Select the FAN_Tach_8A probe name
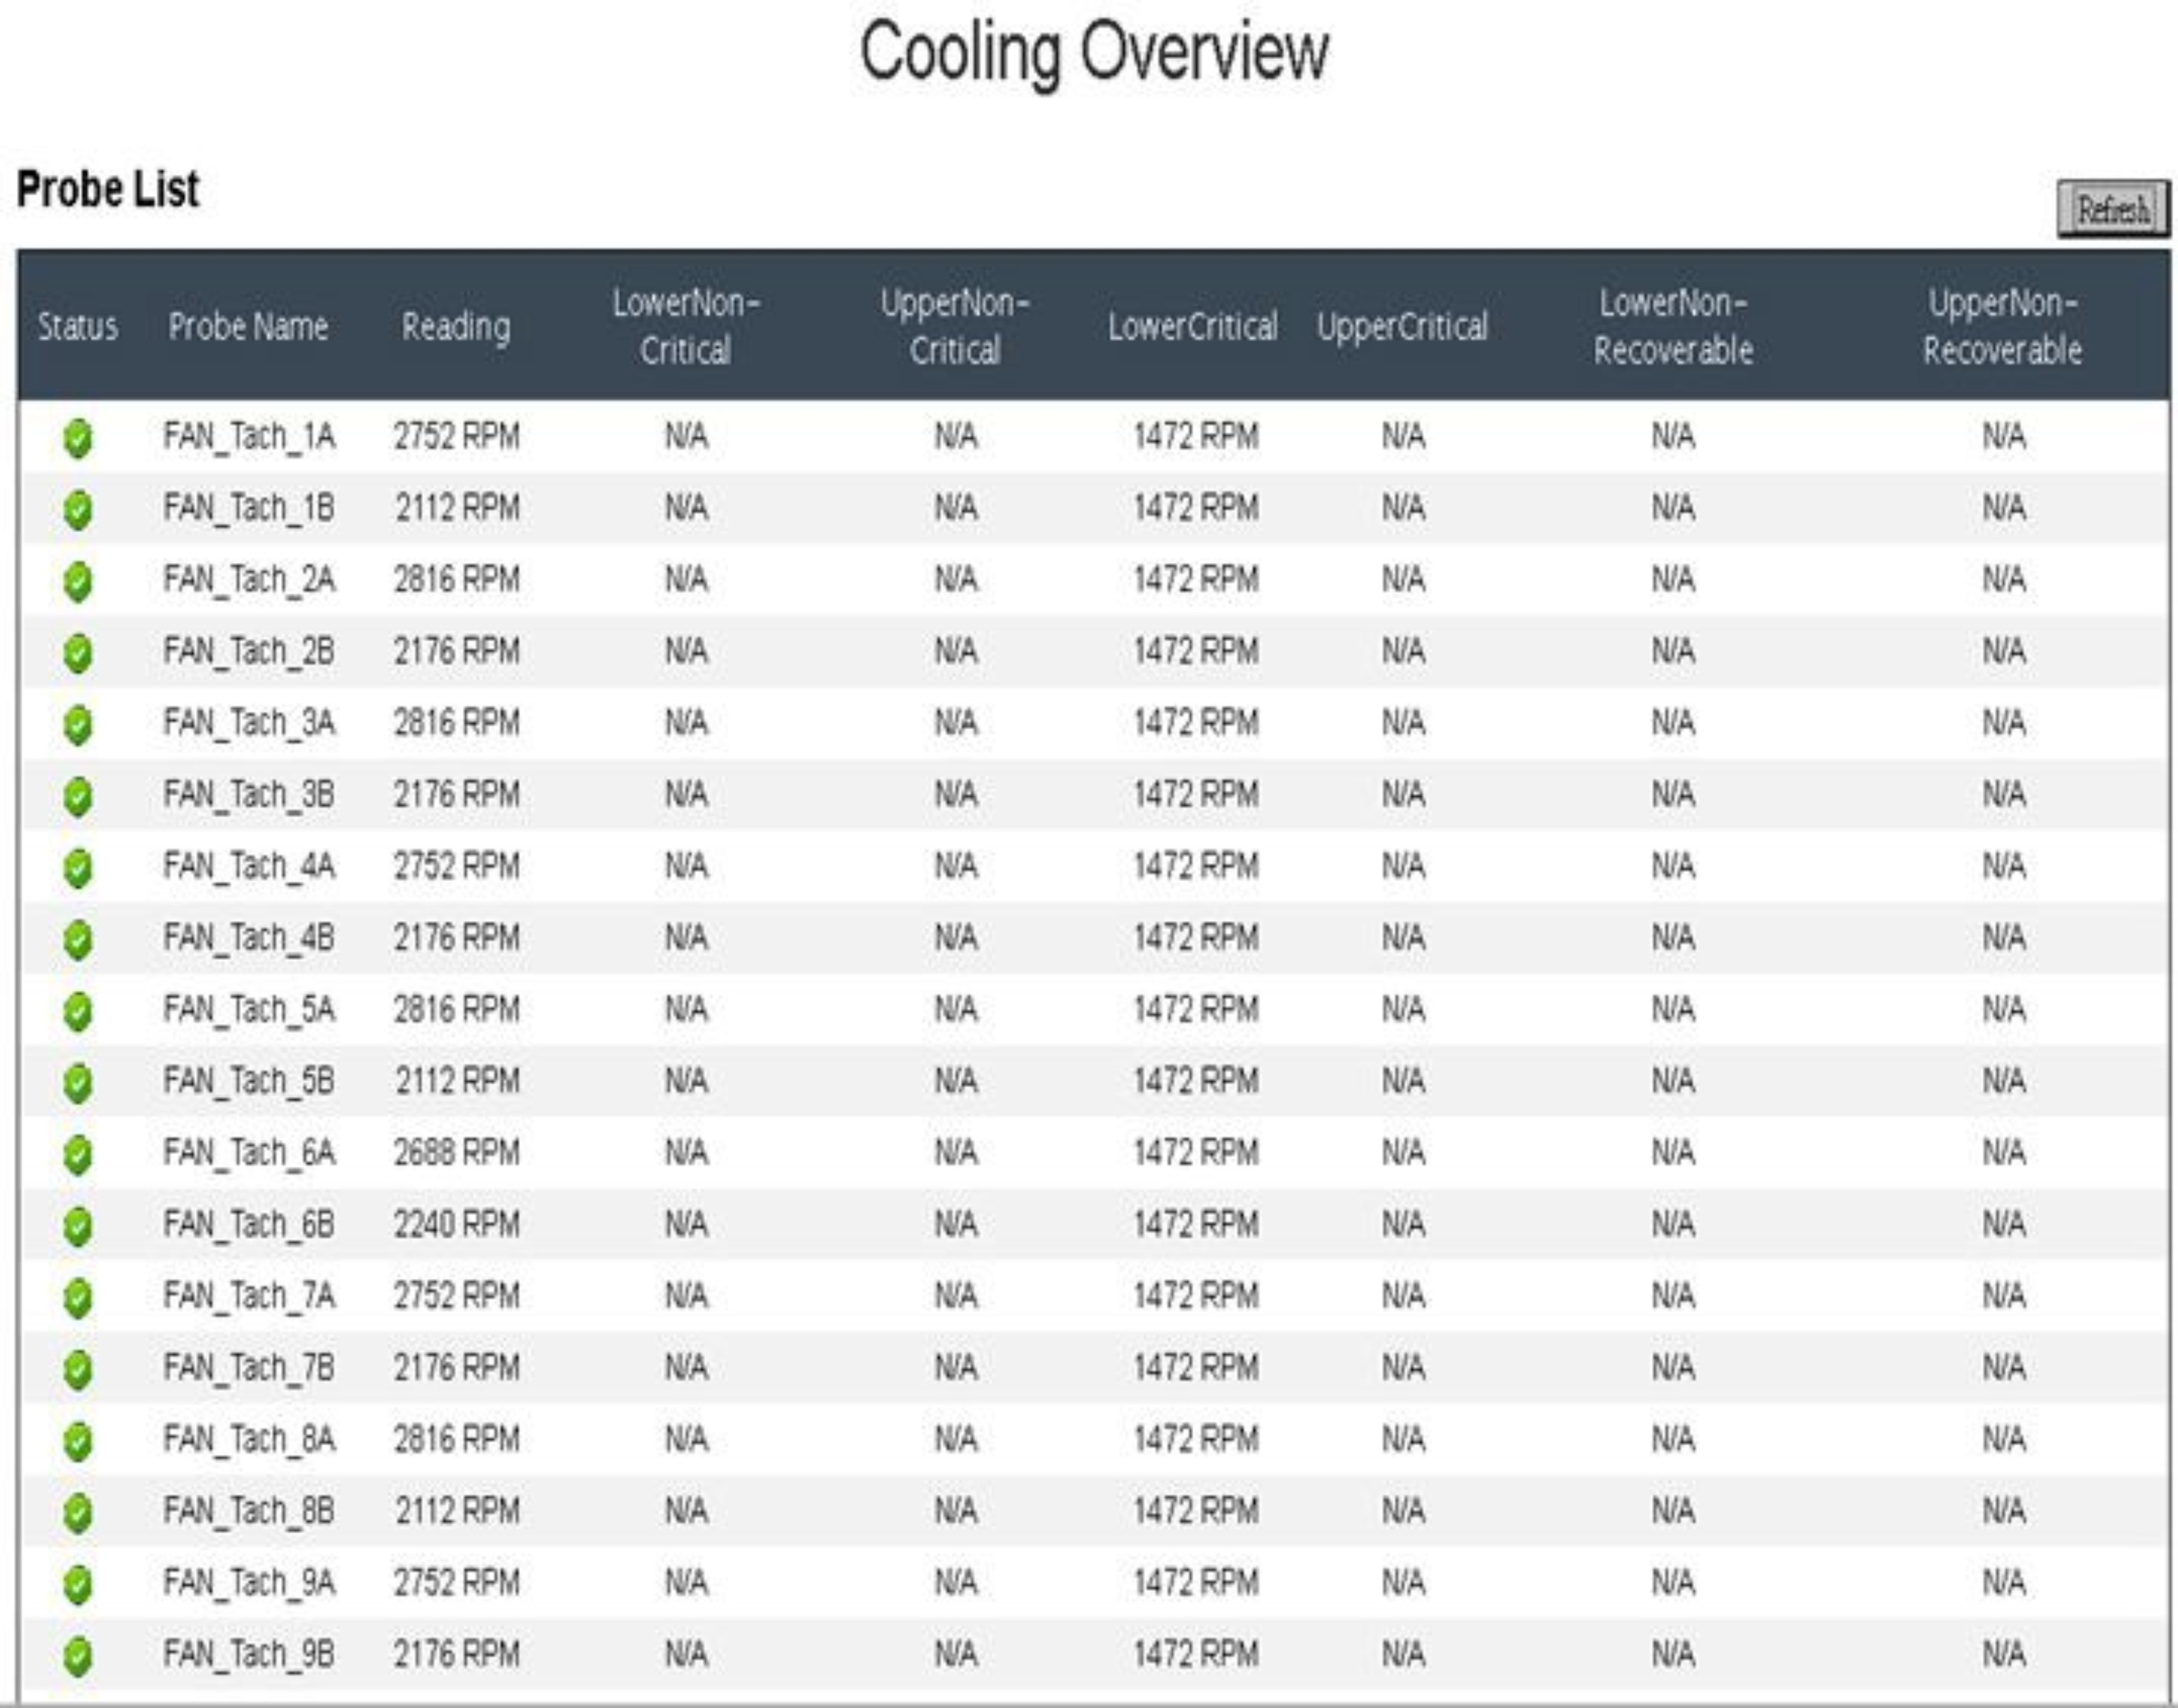 pyautogui.click(x=249, y=1440)
